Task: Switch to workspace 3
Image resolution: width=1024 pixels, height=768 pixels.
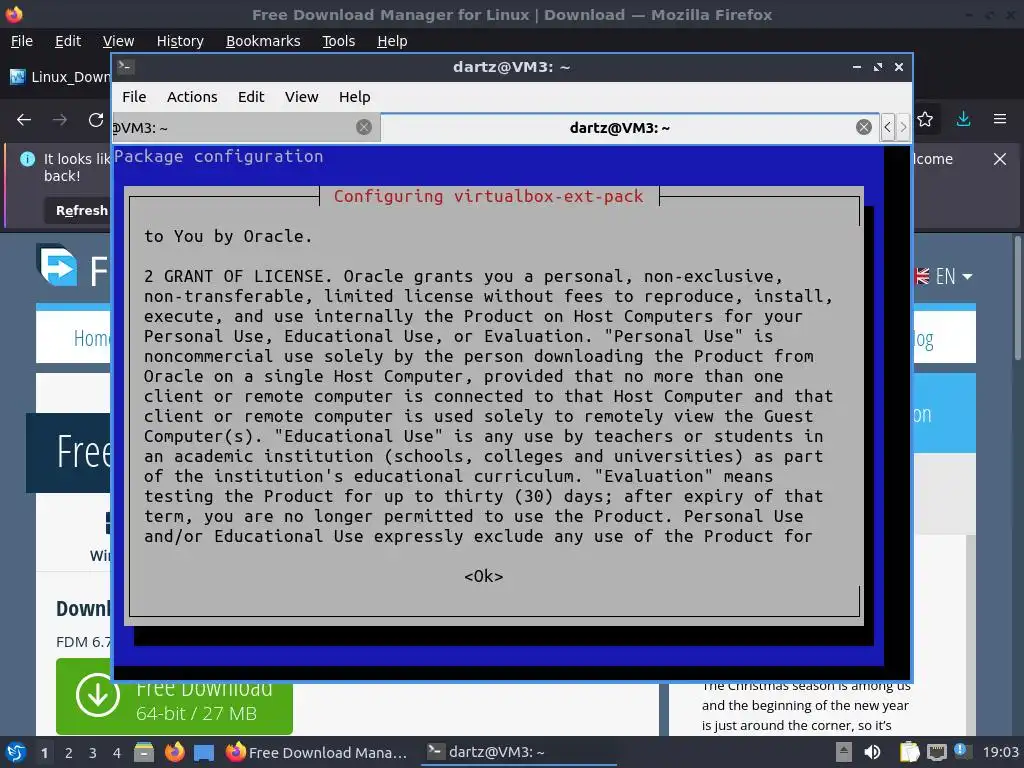Action: (x=93, y=753)
